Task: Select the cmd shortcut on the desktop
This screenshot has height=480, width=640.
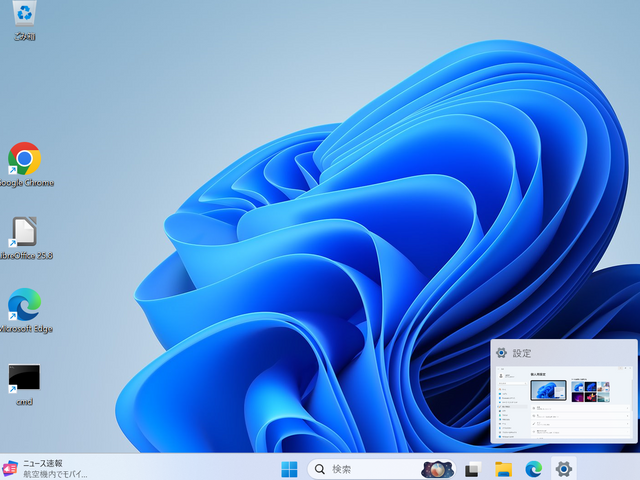Action: click(24, 378)
